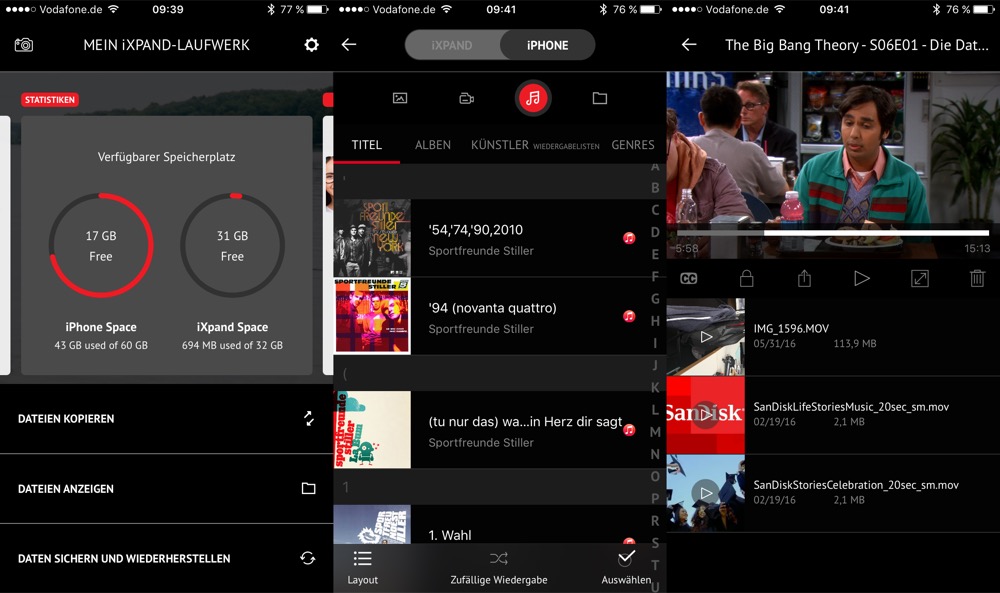
Task: Select the music media type icon
Action: 533,98
